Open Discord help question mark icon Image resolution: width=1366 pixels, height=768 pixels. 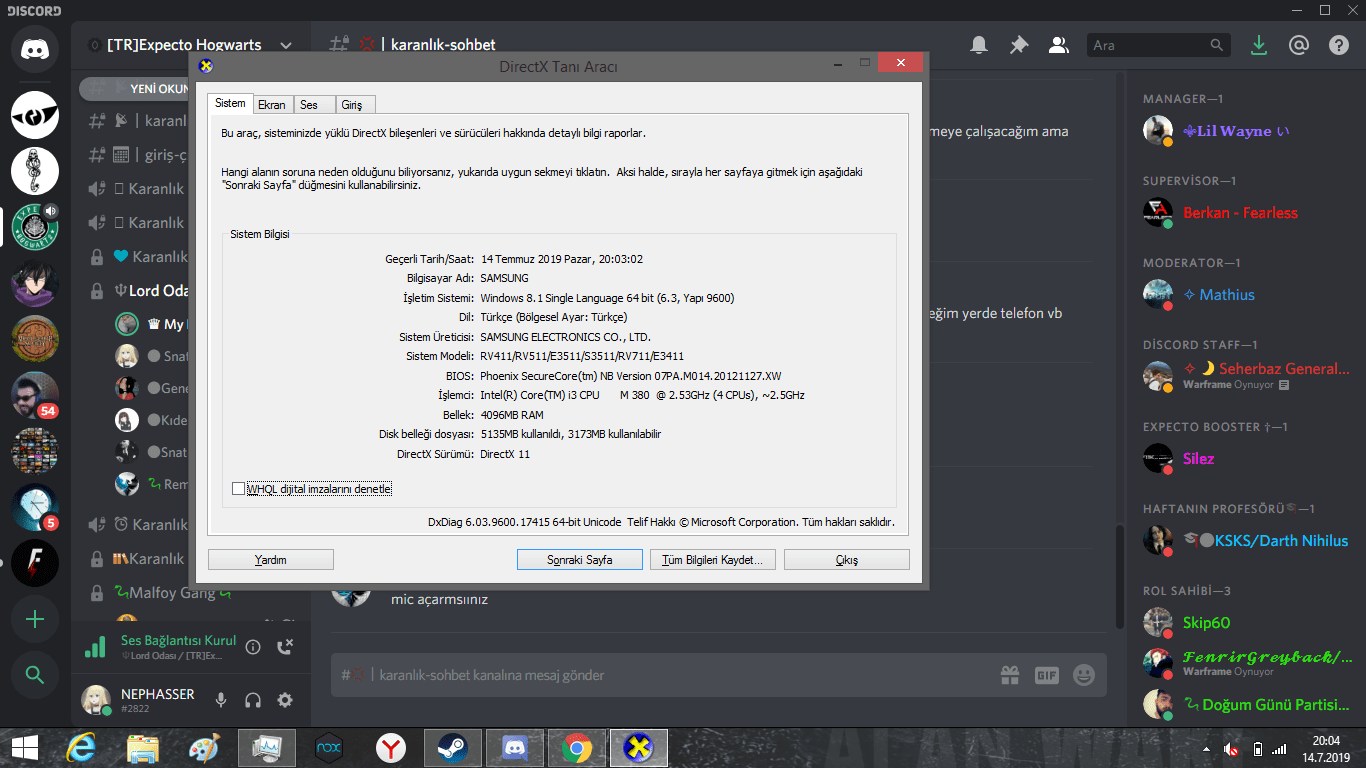point(1339,45)
